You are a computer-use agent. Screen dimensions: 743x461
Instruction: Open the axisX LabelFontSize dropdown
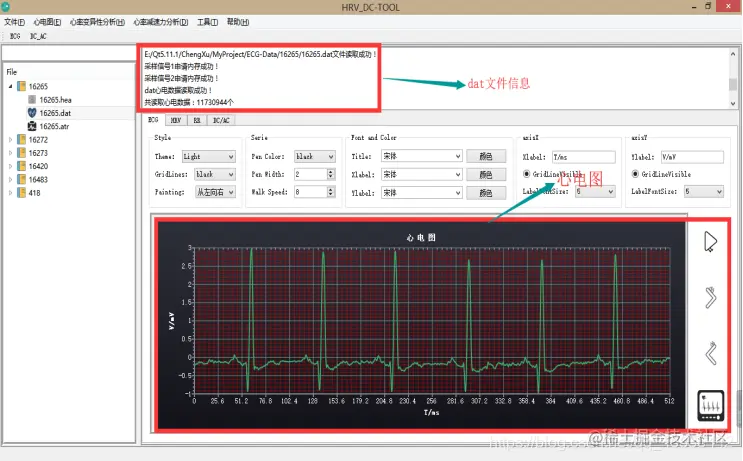(x=595, y=191)
